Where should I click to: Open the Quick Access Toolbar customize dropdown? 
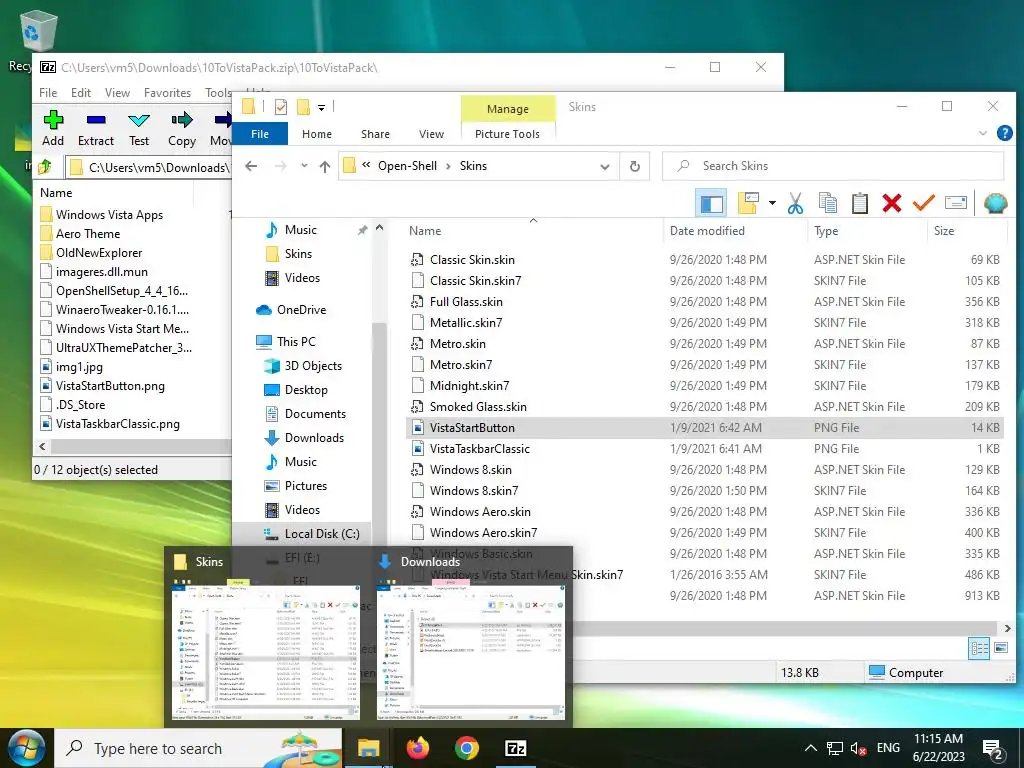(321, 107)
